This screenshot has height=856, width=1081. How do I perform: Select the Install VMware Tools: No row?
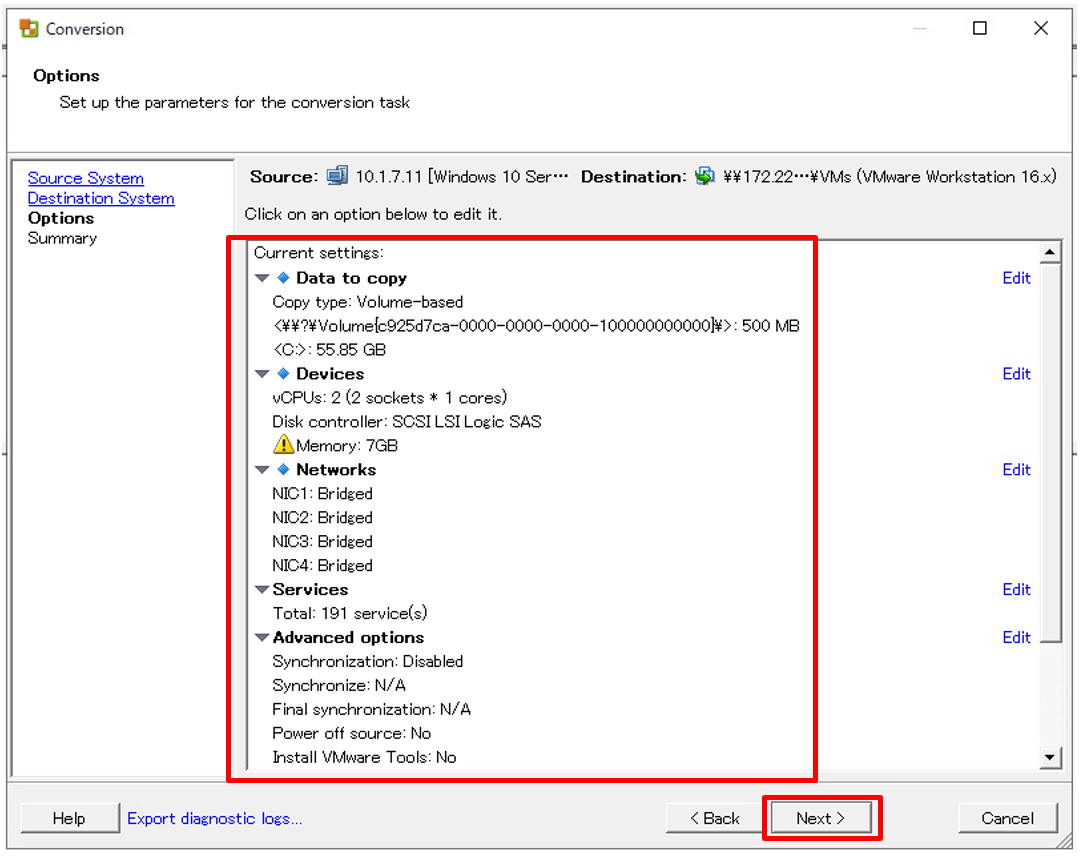tap(364, 757)
